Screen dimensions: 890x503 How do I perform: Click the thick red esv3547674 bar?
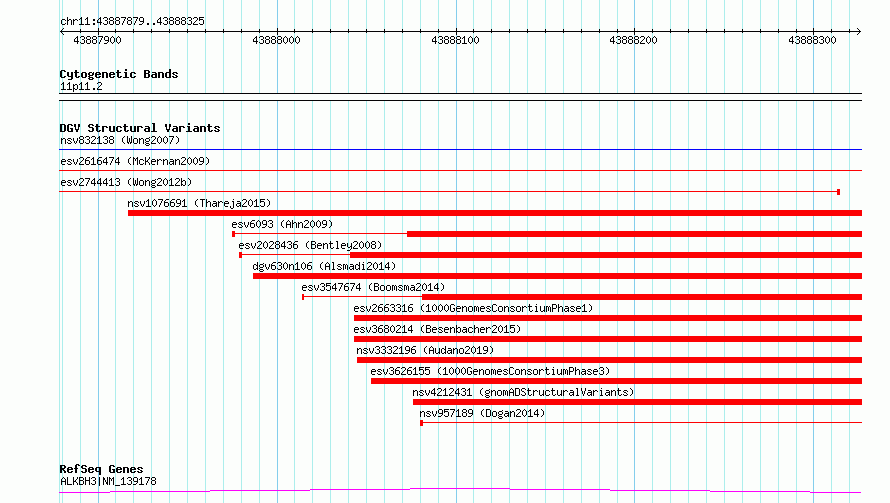click(642, 297)
